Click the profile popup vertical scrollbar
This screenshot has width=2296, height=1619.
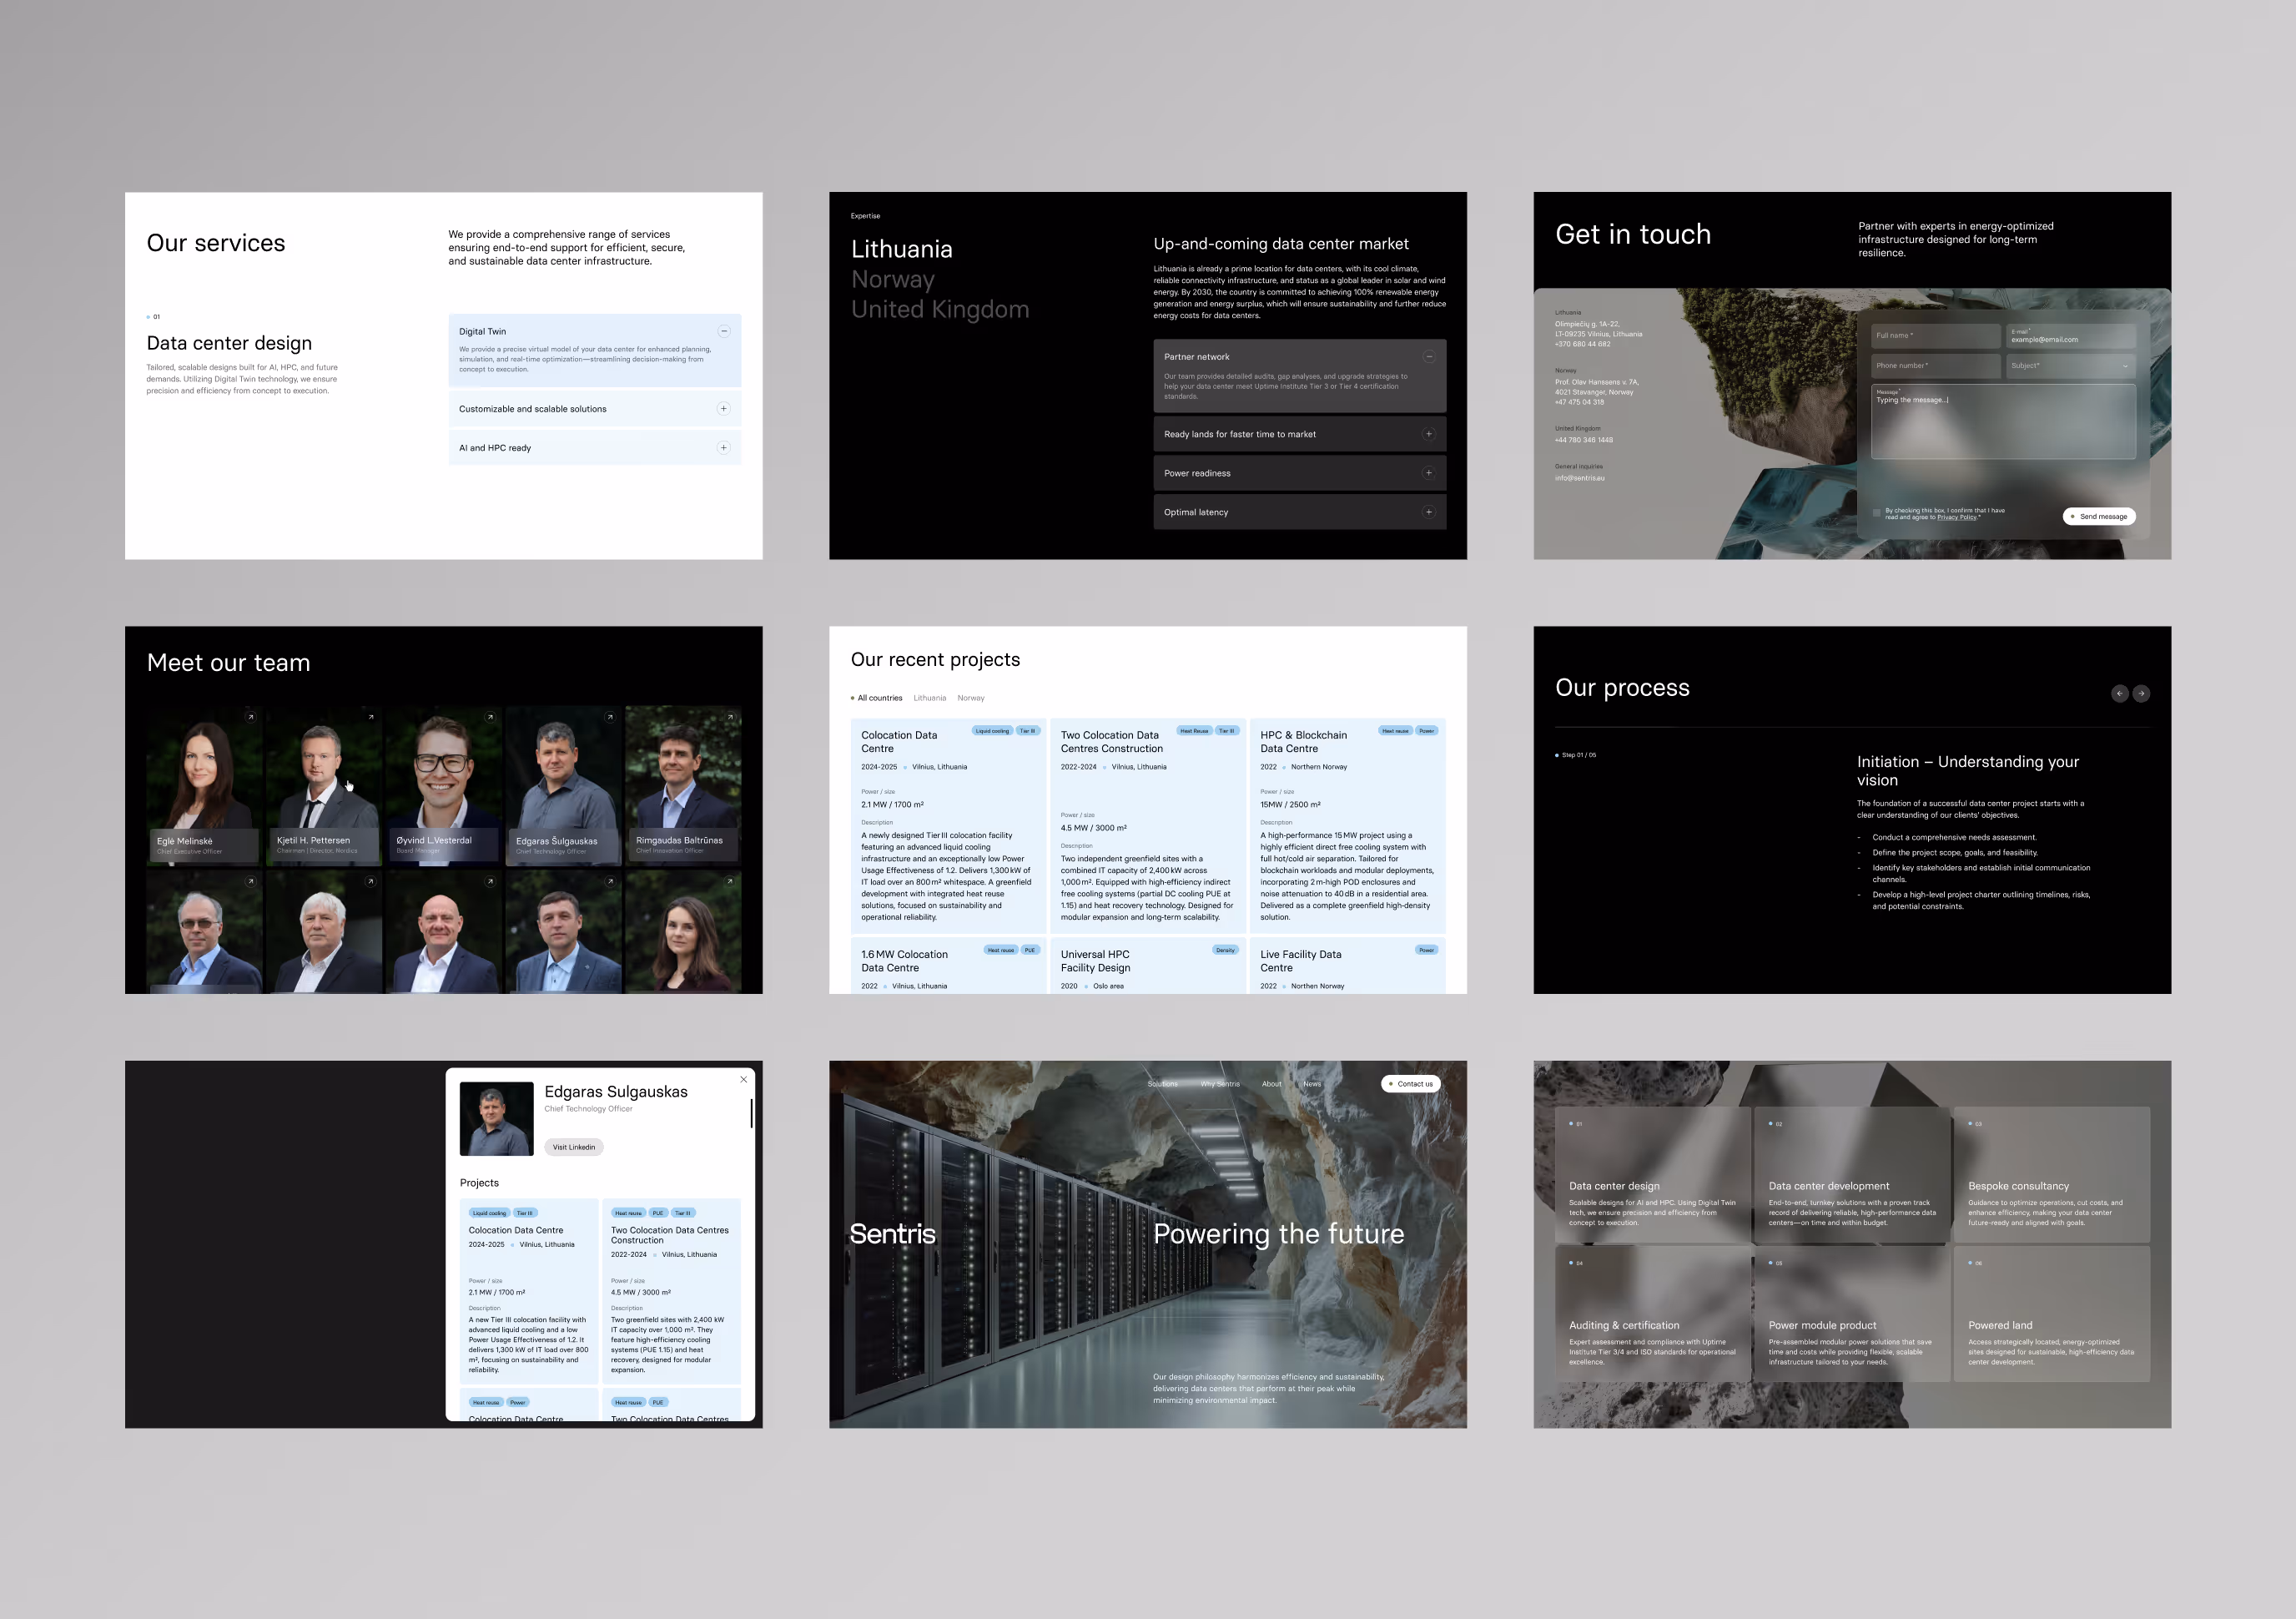[x=751, y=1114]
